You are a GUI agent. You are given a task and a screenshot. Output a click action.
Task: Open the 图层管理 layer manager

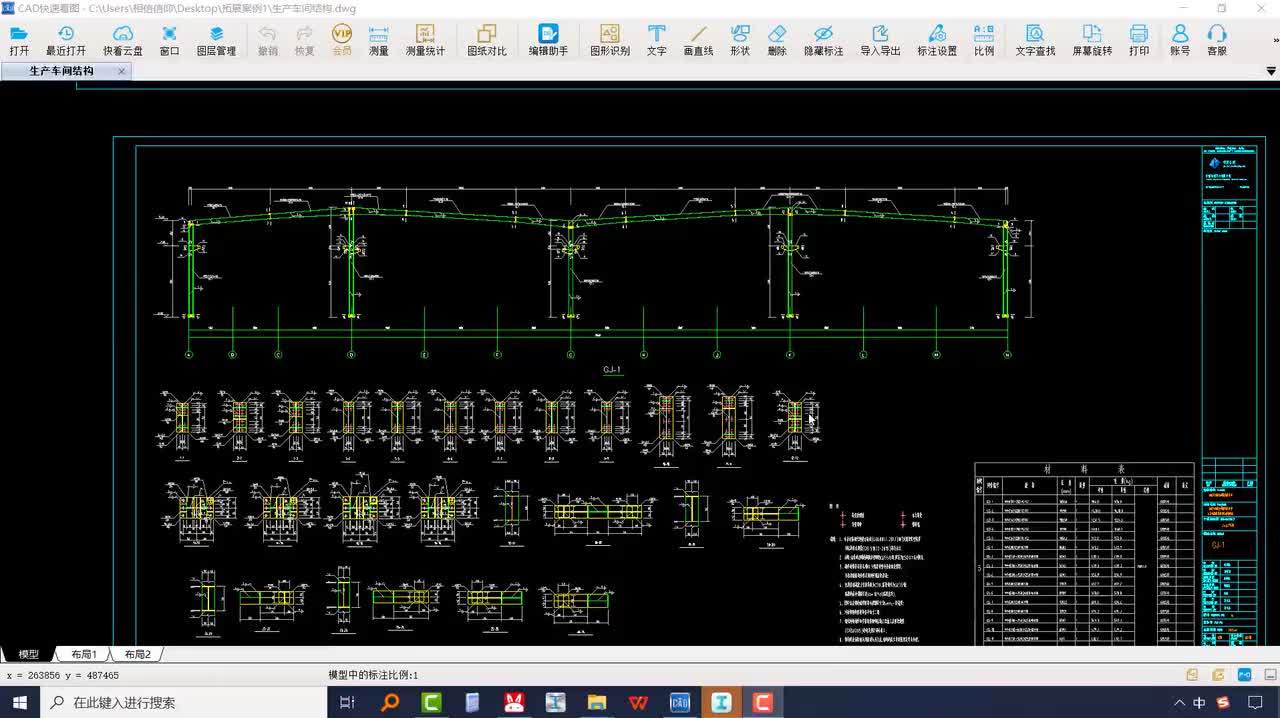coord(216,40)
